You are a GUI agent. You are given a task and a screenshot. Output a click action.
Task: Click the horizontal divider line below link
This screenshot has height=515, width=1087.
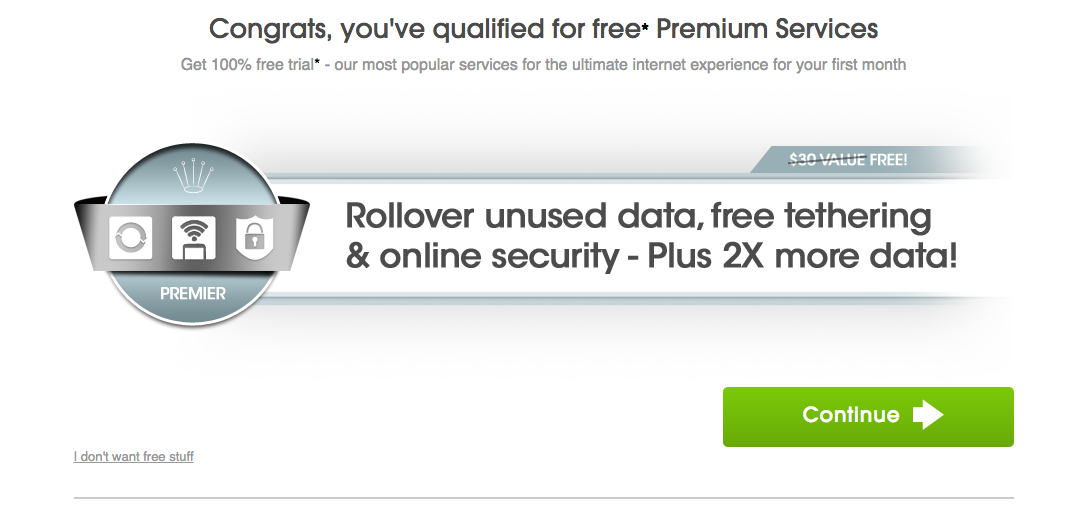tap(544, 497)
